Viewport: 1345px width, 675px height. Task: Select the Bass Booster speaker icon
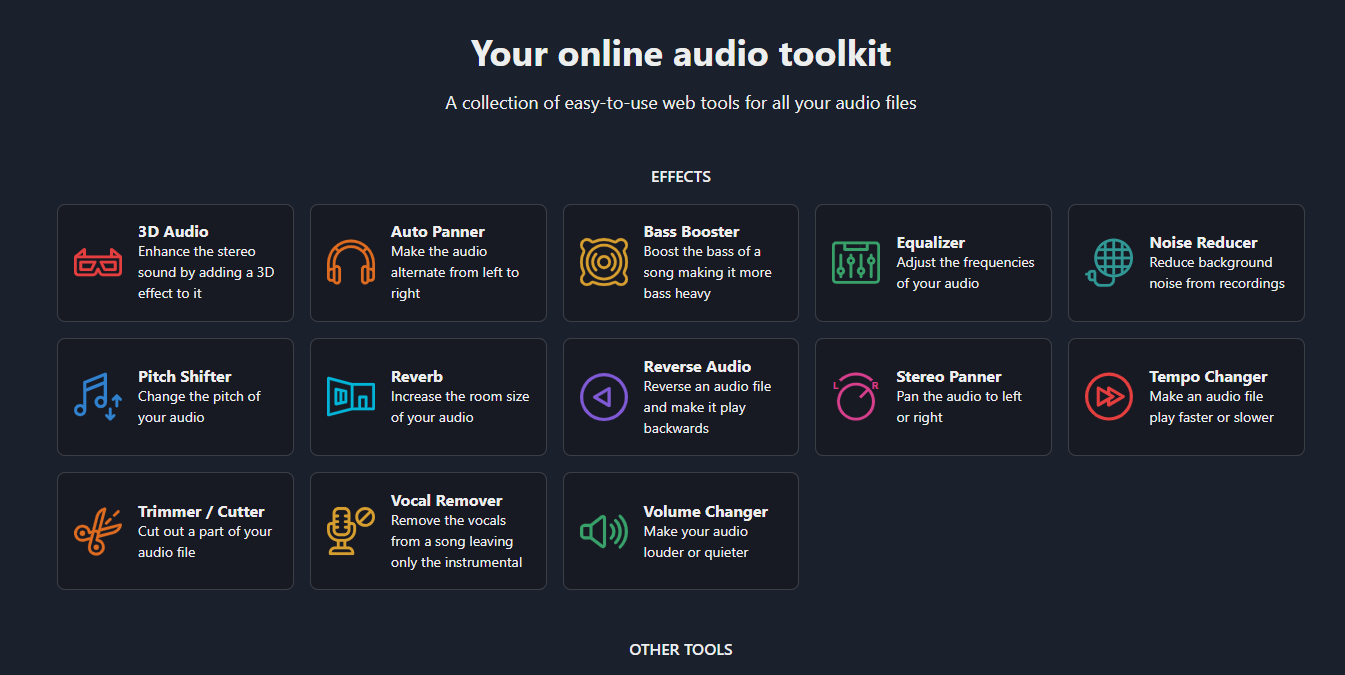[x=604, y=263]
